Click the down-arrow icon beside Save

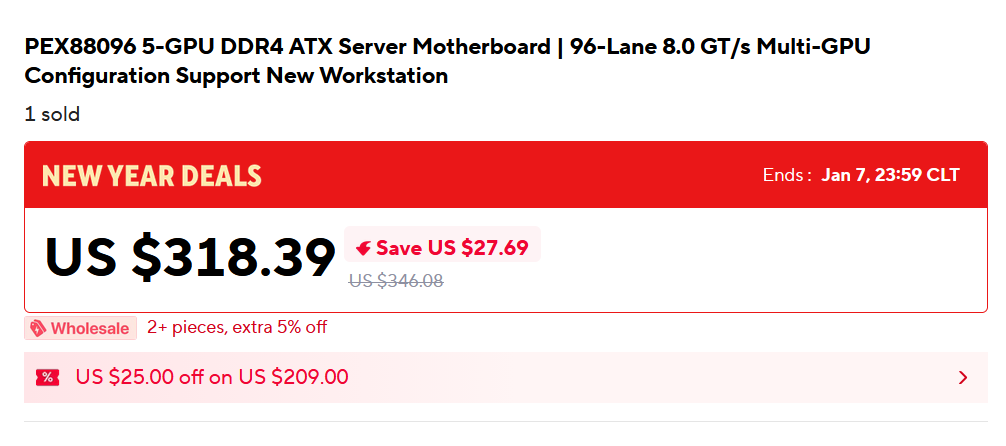pyautogui.click(x=364, y=248)
